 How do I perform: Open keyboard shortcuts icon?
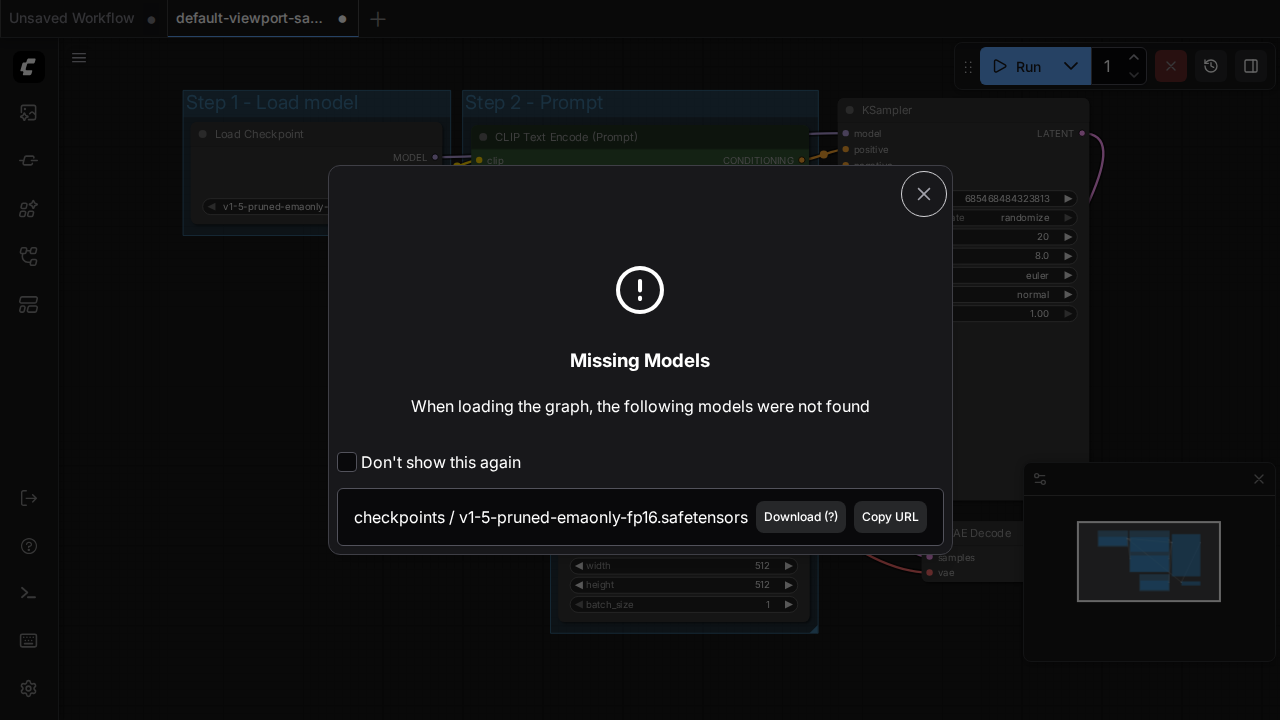[x=28, y=641]
